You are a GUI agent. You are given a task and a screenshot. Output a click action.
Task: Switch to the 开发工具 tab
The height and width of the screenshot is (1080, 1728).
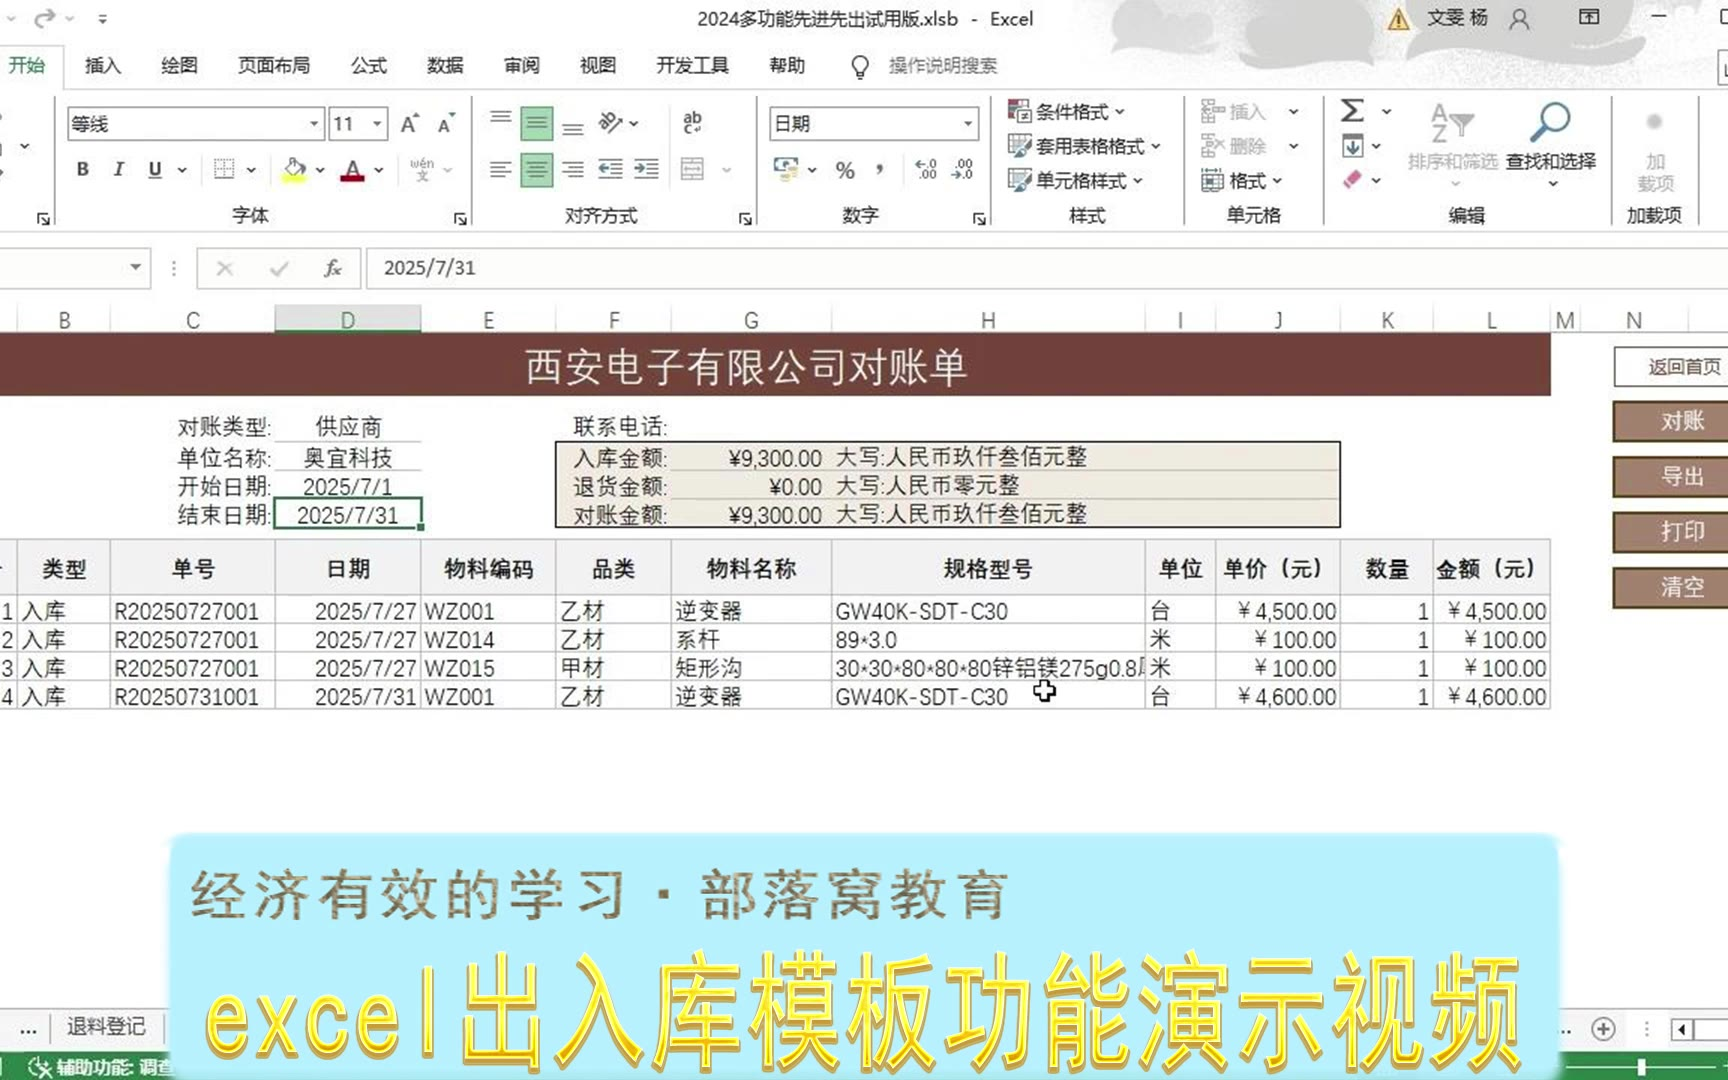692,66
